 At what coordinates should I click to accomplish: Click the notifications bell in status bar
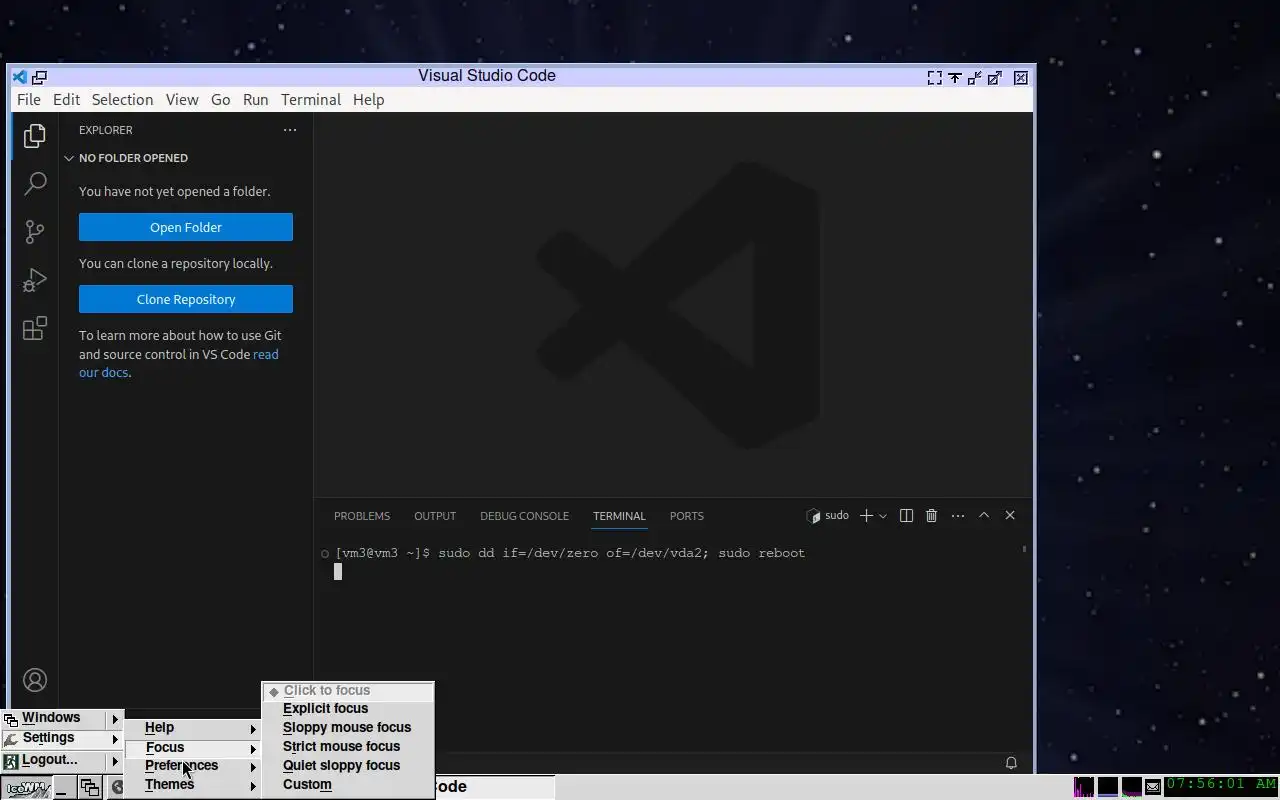point(1011,763)
